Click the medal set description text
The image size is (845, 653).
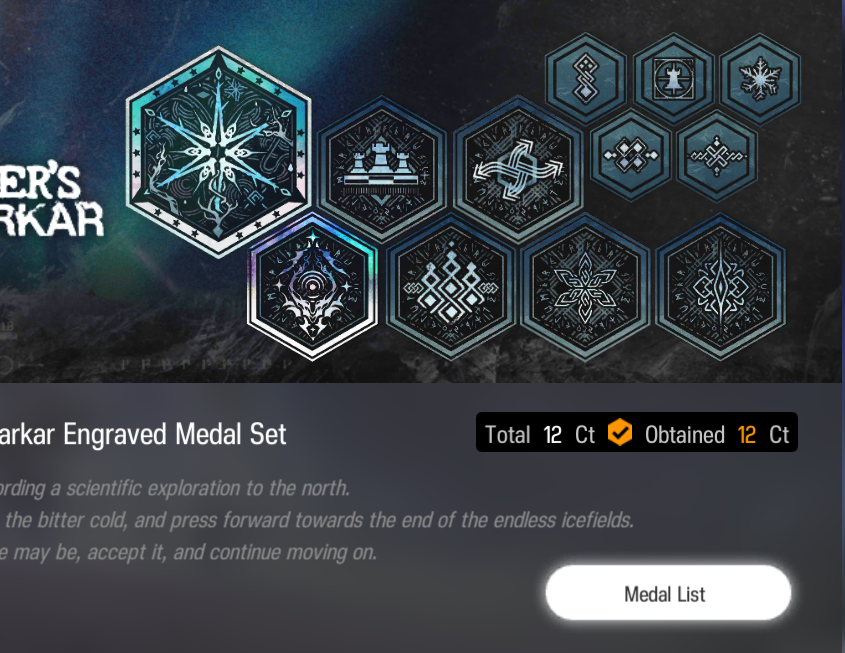point(317,520)
